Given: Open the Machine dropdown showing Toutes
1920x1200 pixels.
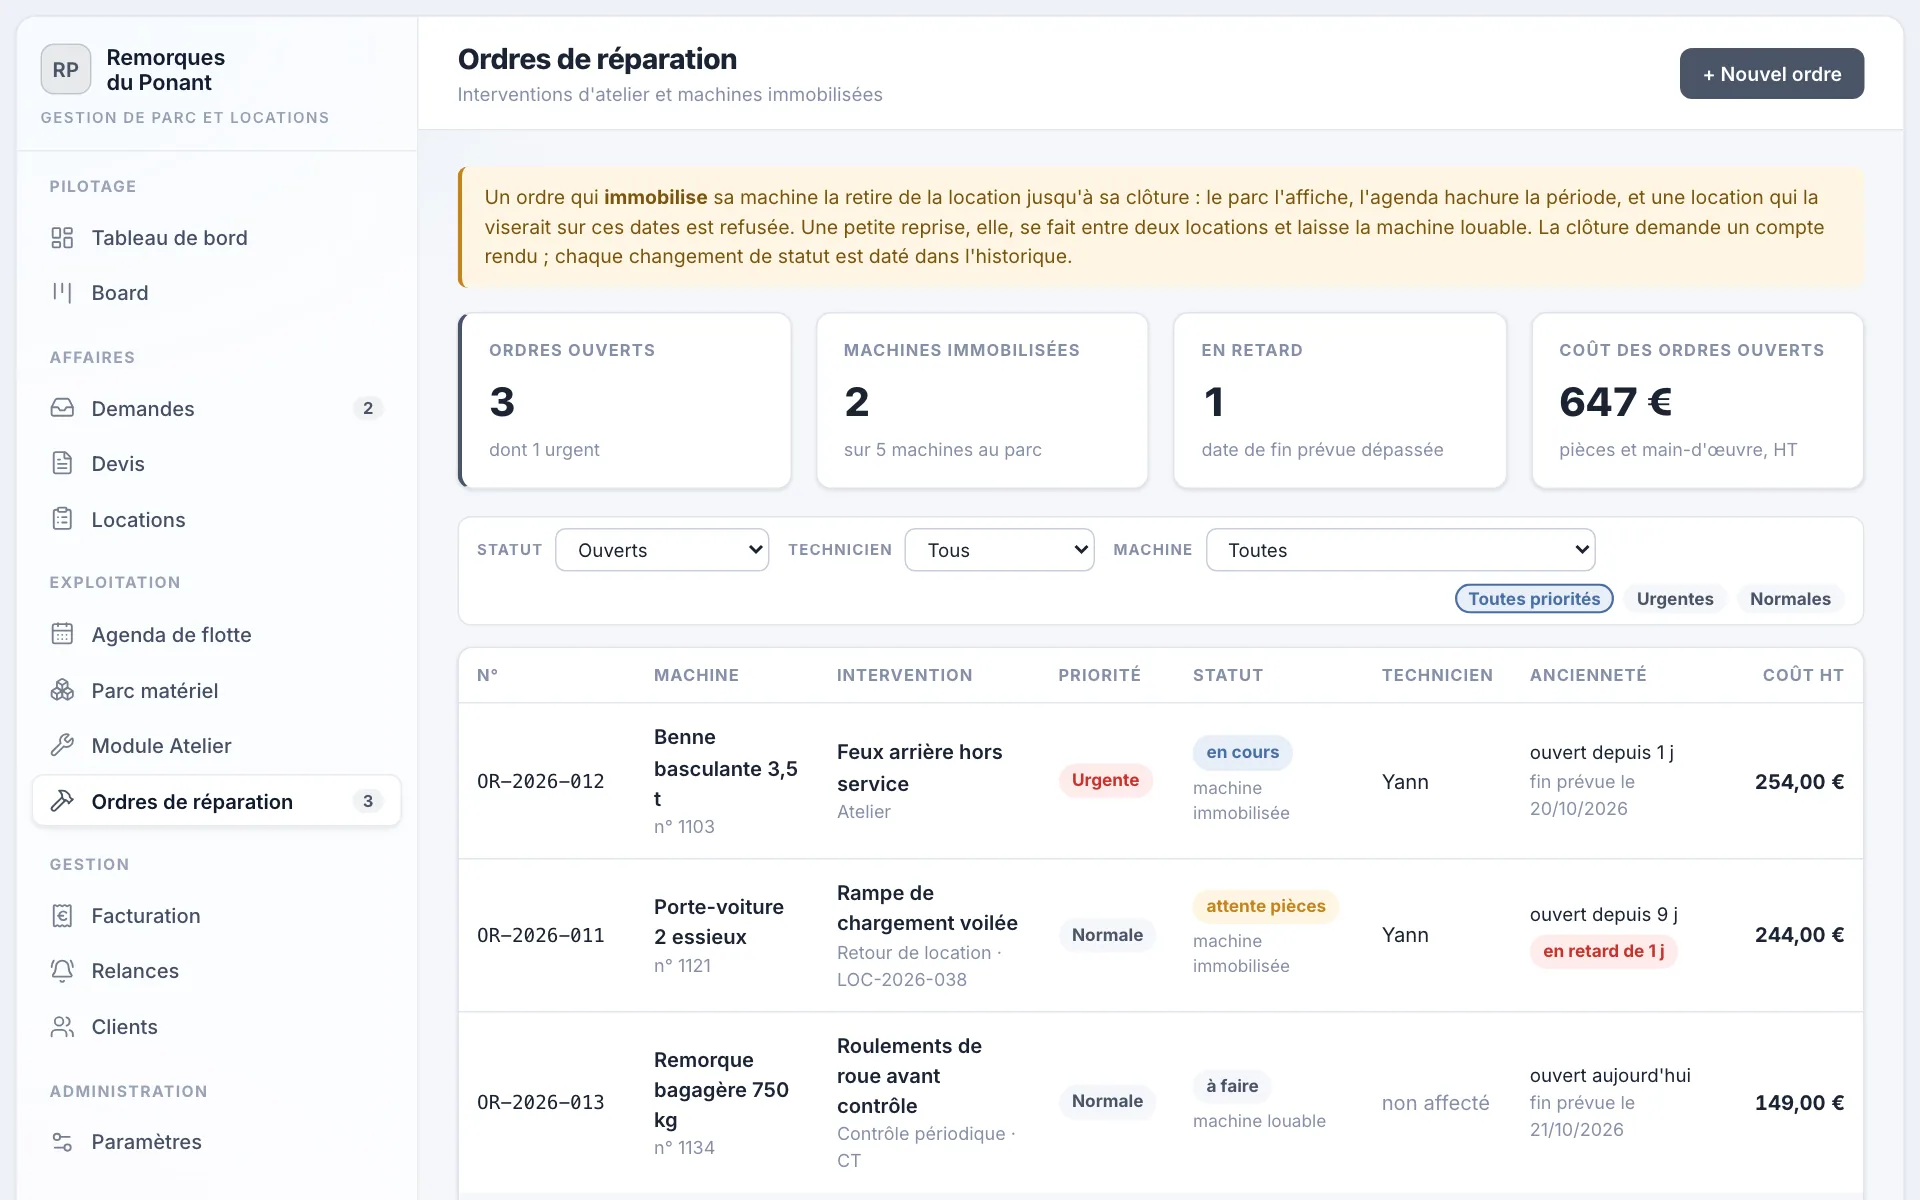Looking at the screenshot, I should pos(1400,550).
